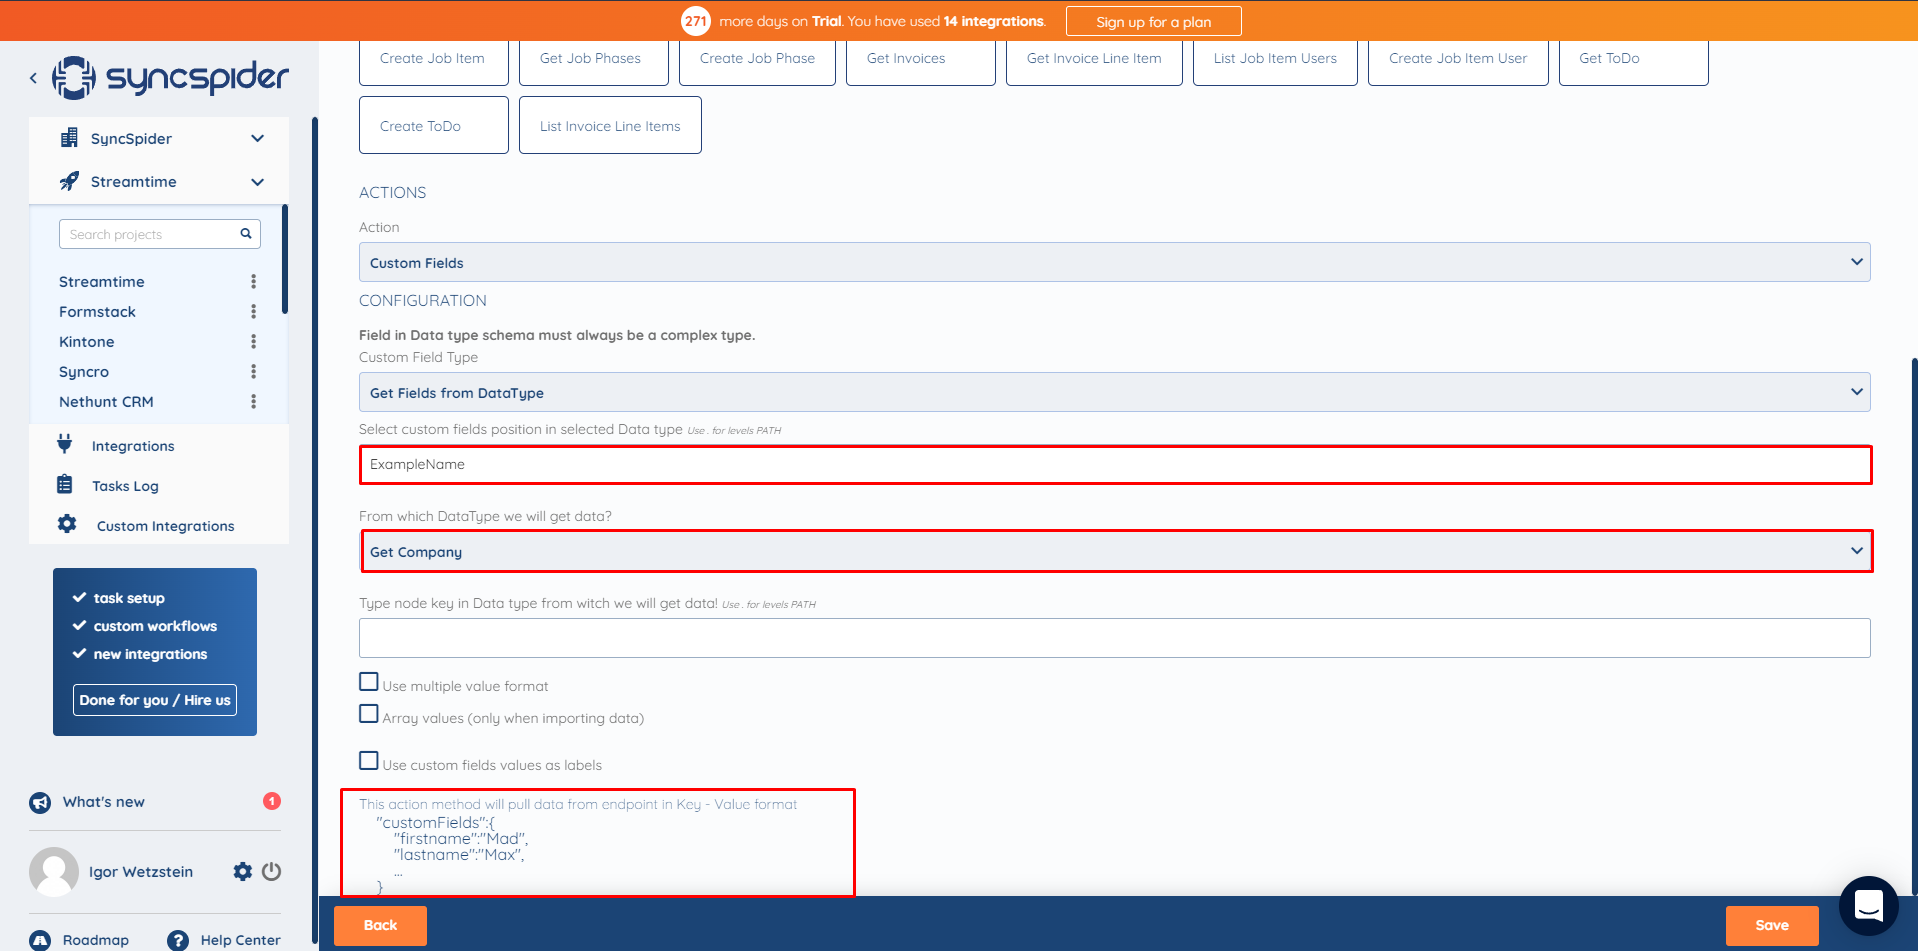Select the Create ToDo tab

(433, 125)
